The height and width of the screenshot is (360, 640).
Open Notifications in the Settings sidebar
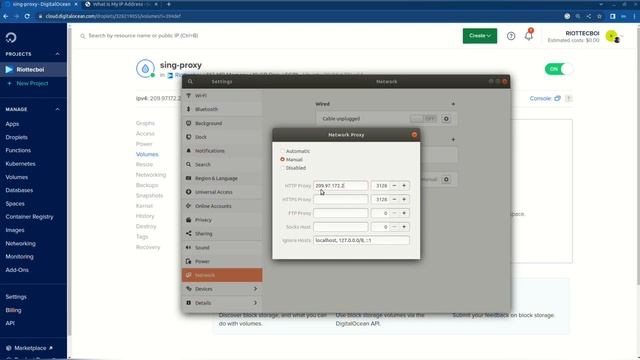[x=222, y=151]
